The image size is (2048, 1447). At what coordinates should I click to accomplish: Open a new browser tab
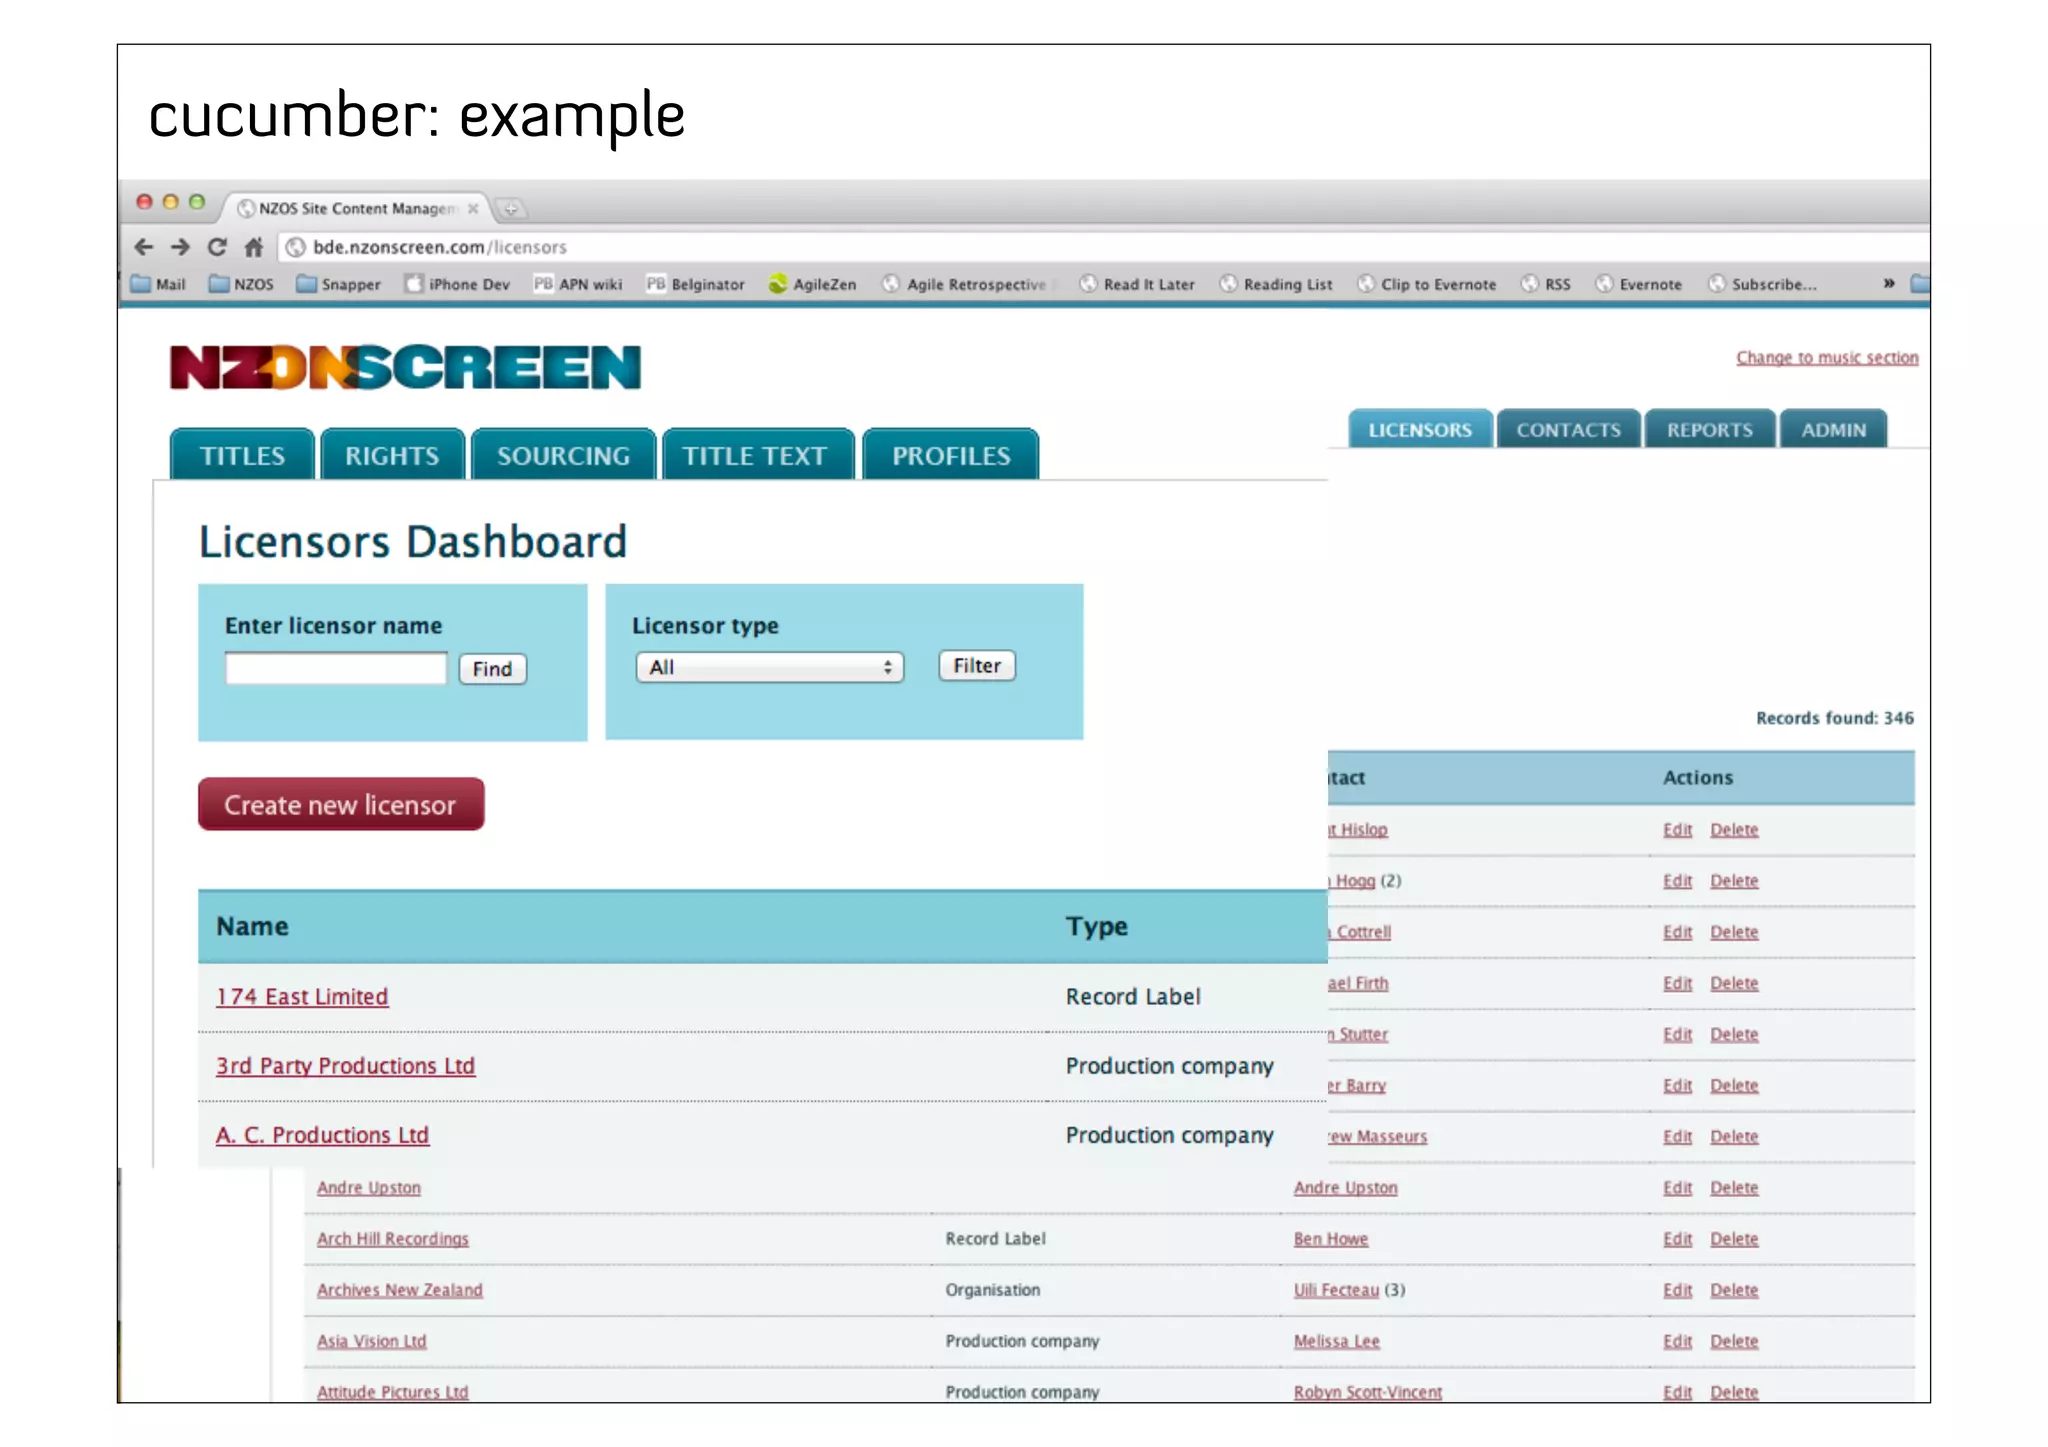tap(511, 209)
